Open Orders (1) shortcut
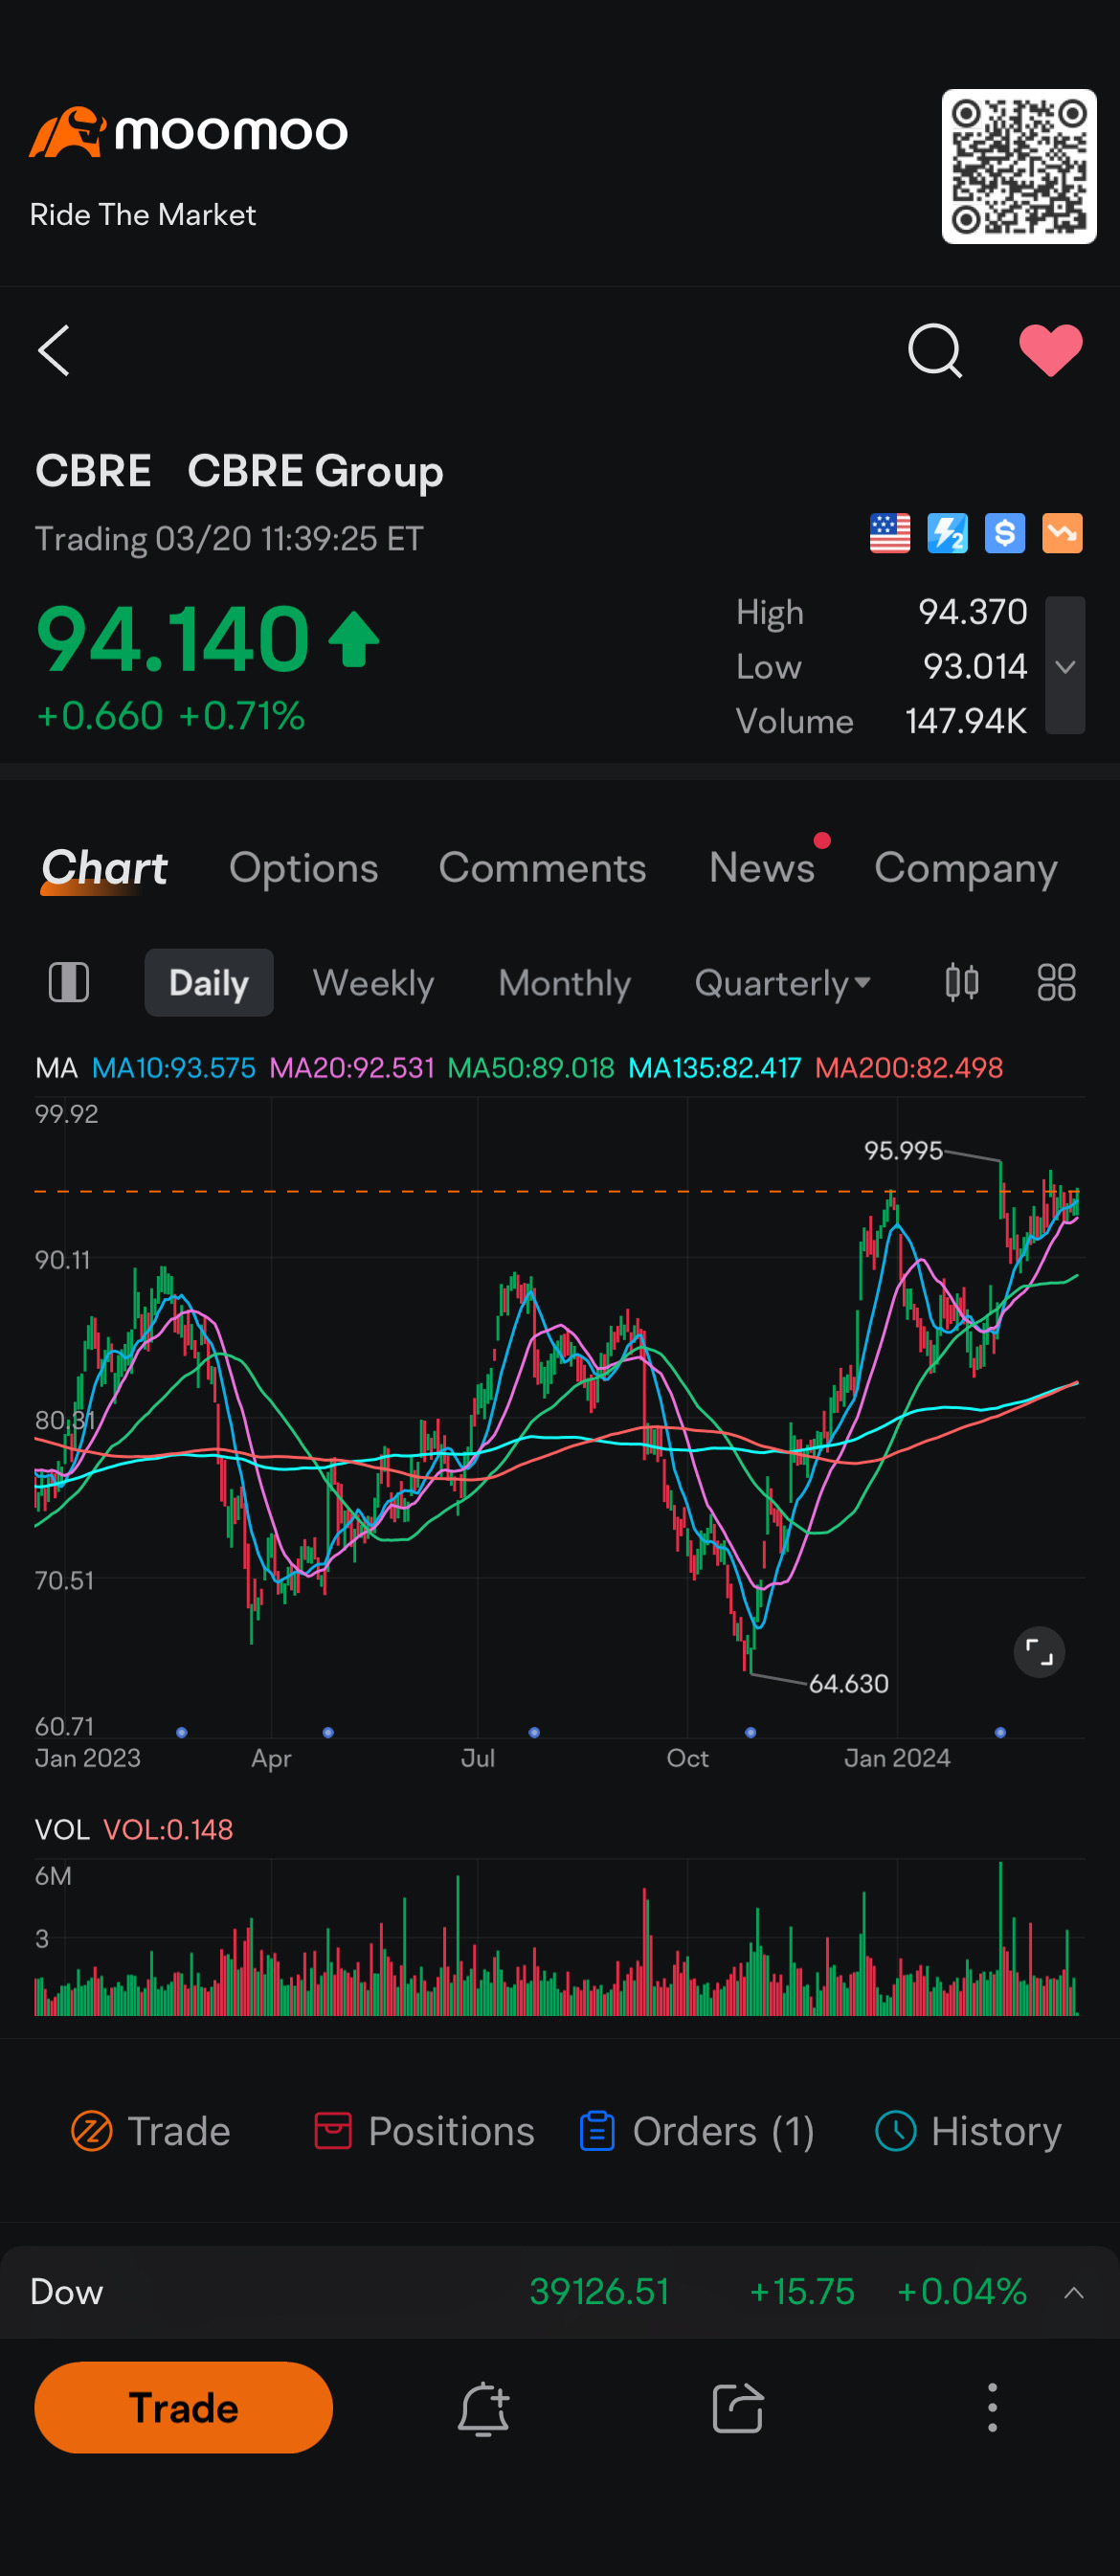The image size is (1120, 2576). tap(697, 2131)
